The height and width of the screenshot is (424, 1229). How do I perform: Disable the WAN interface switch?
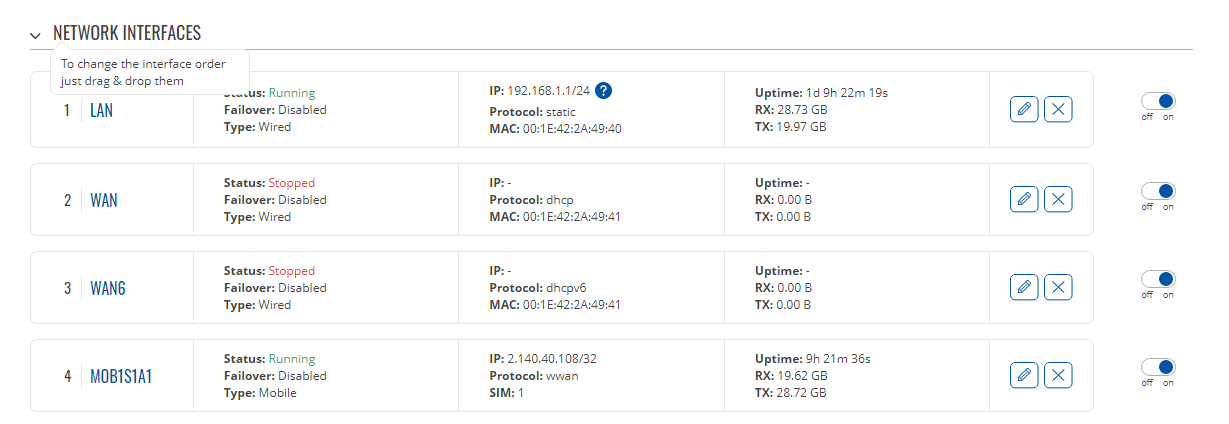[1158, 191]
